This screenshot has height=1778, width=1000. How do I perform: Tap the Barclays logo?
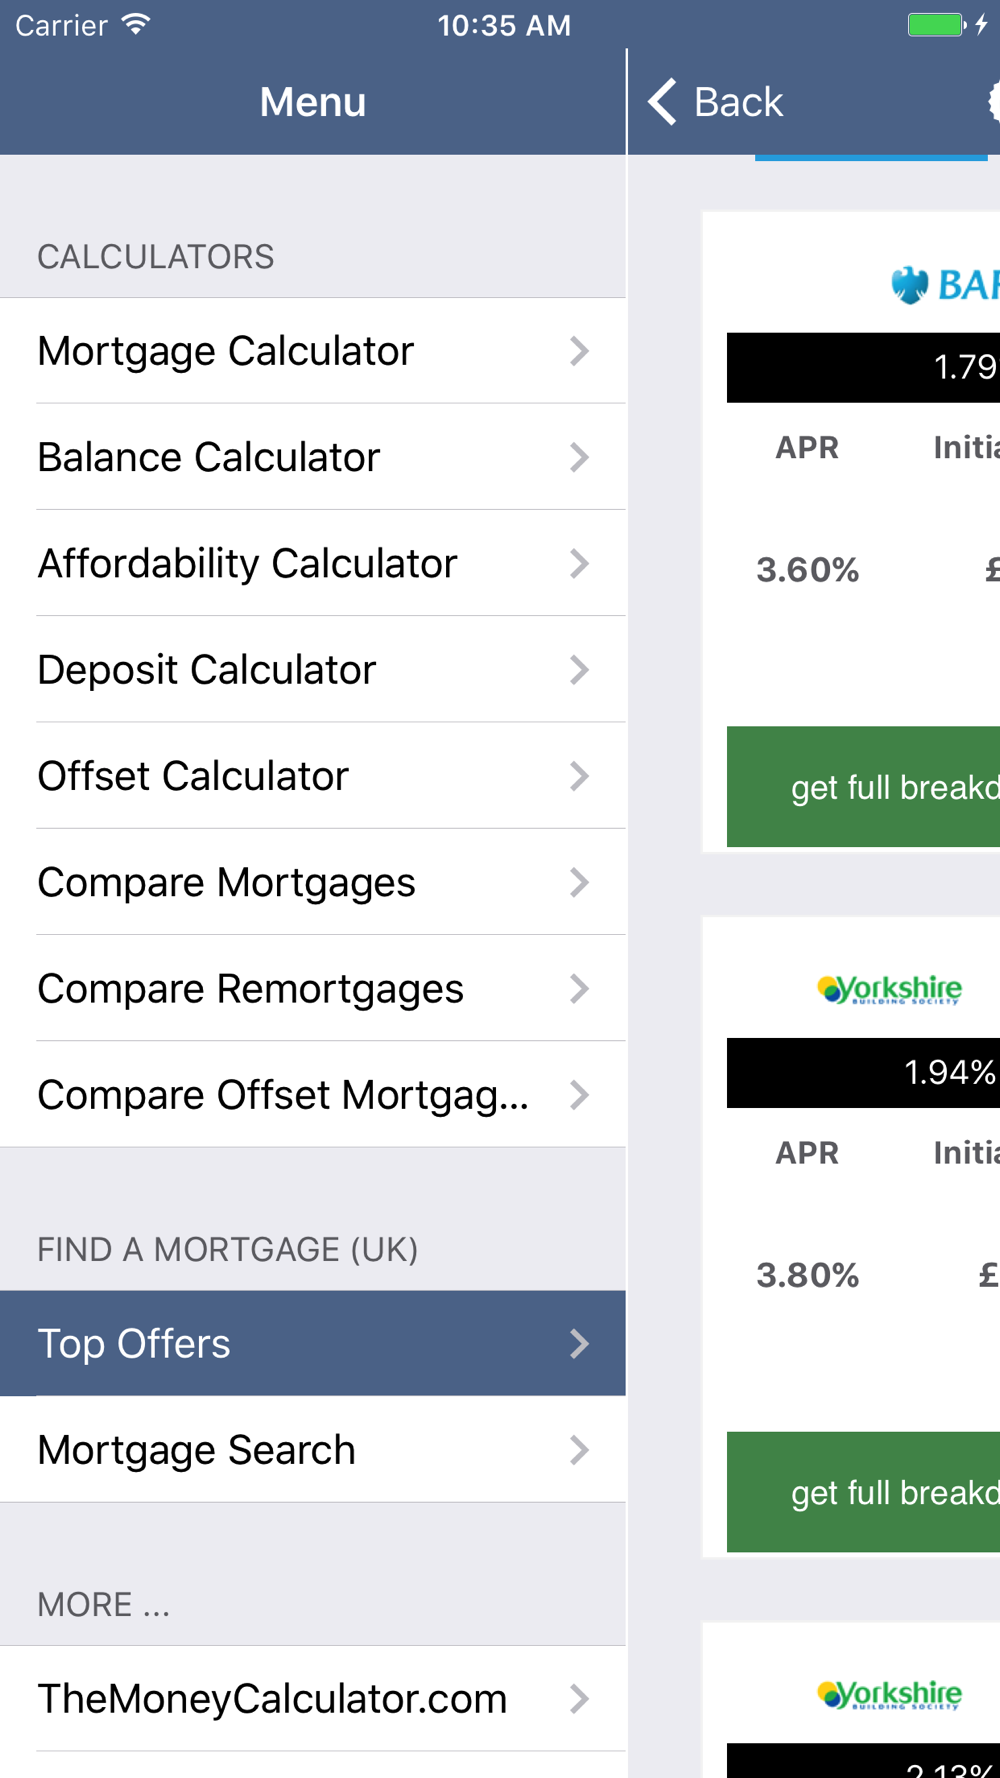[x=944, y=285]
